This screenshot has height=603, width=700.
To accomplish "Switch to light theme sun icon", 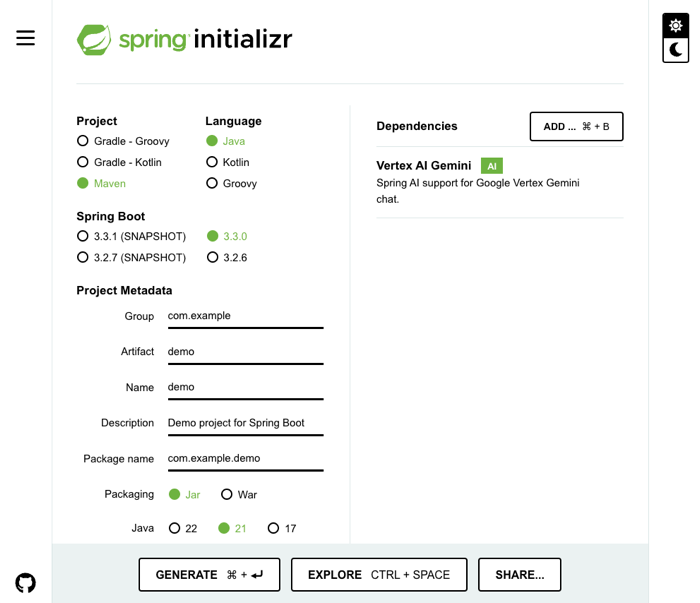I will coord(676,26).
